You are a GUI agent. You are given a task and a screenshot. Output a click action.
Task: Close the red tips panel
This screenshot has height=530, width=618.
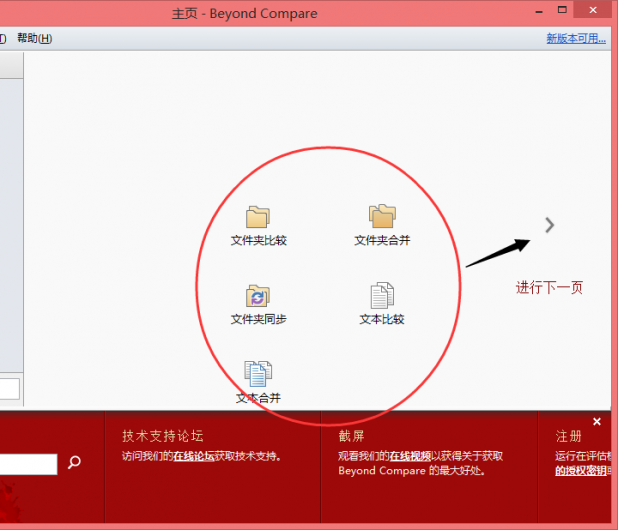click(x=597, y=422)
